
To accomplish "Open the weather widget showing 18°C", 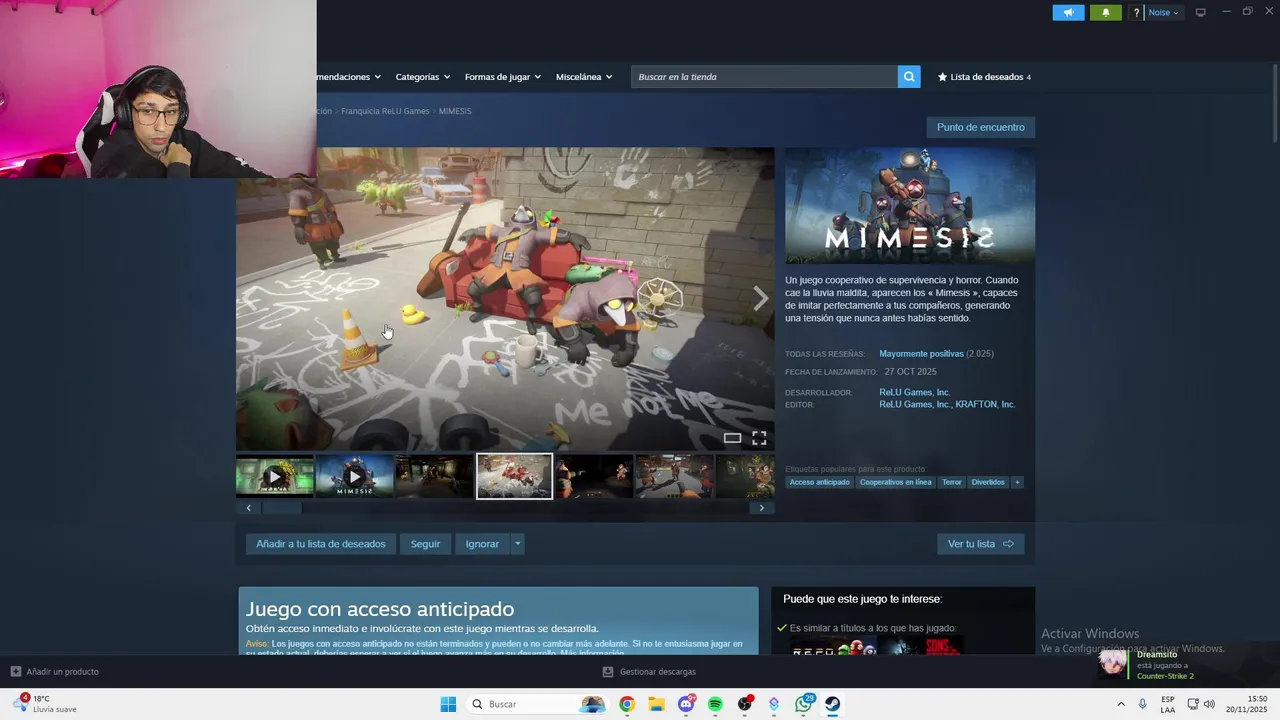I will [45, 704].
